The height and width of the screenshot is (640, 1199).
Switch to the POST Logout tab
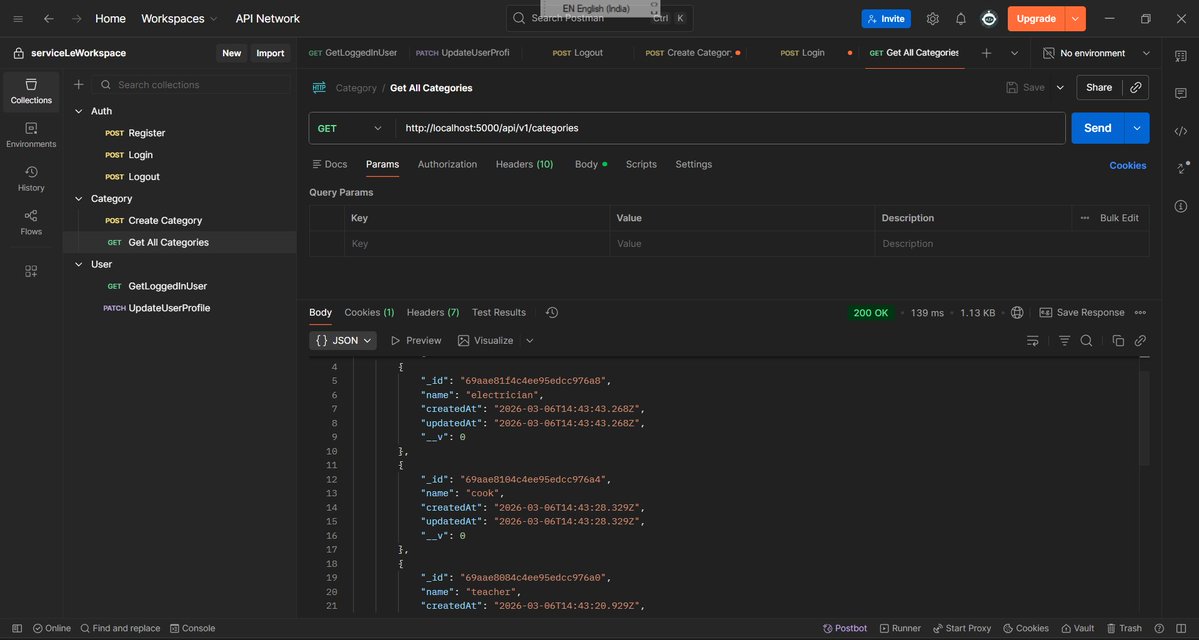tap(577, 53)
